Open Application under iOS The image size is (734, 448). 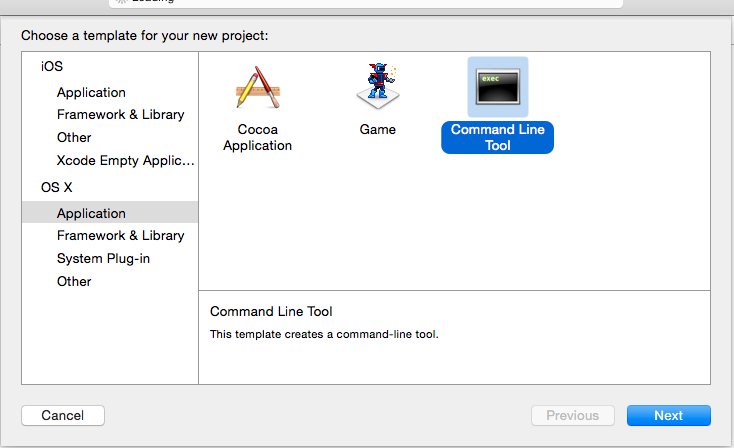point(91,92)
